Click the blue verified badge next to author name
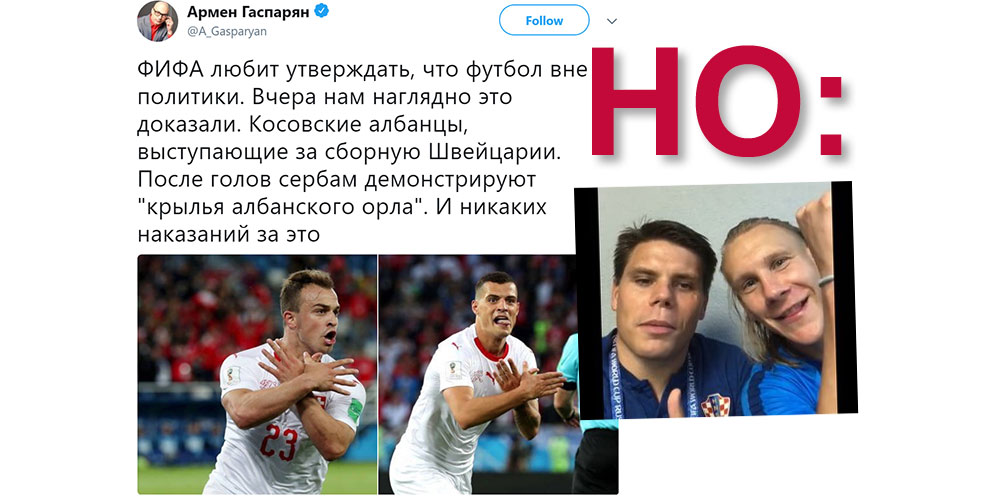Screen dimensions: 1000x500 323,11
